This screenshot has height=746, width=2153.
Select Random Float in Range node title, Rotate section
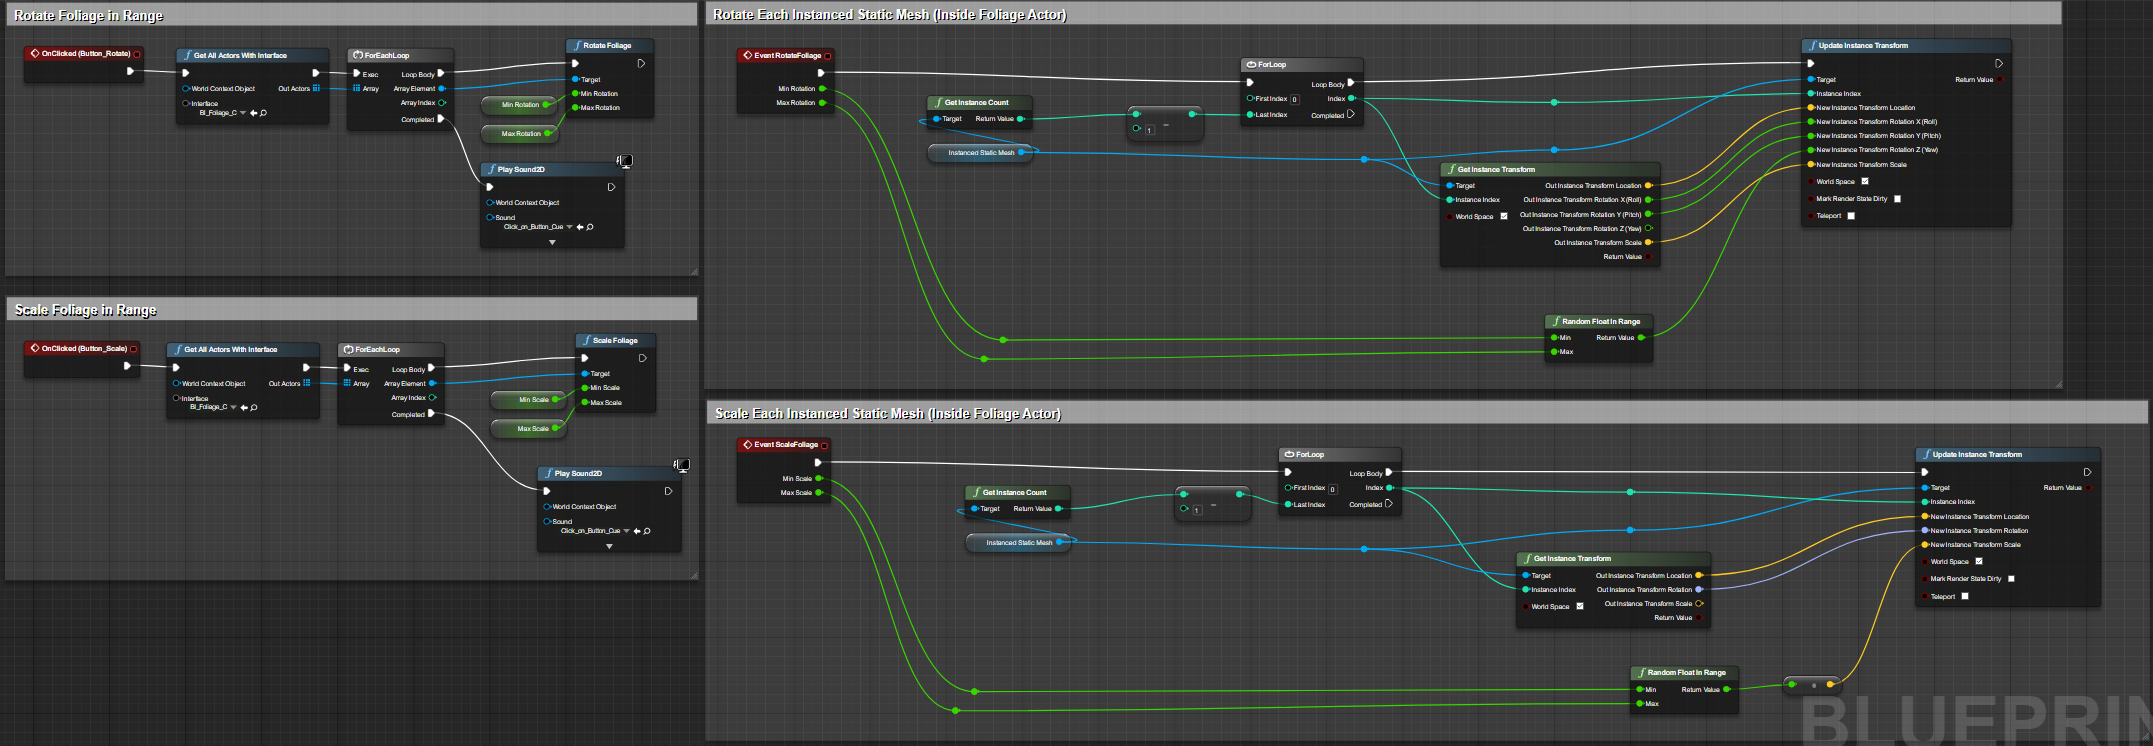pos(1601,321)
